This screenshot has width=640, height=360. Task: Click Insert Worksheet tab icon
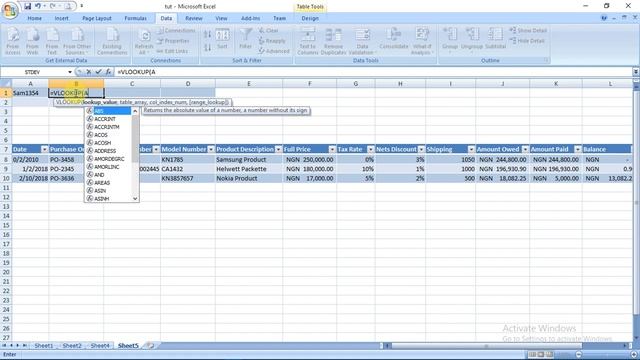(x=151, y=346)
